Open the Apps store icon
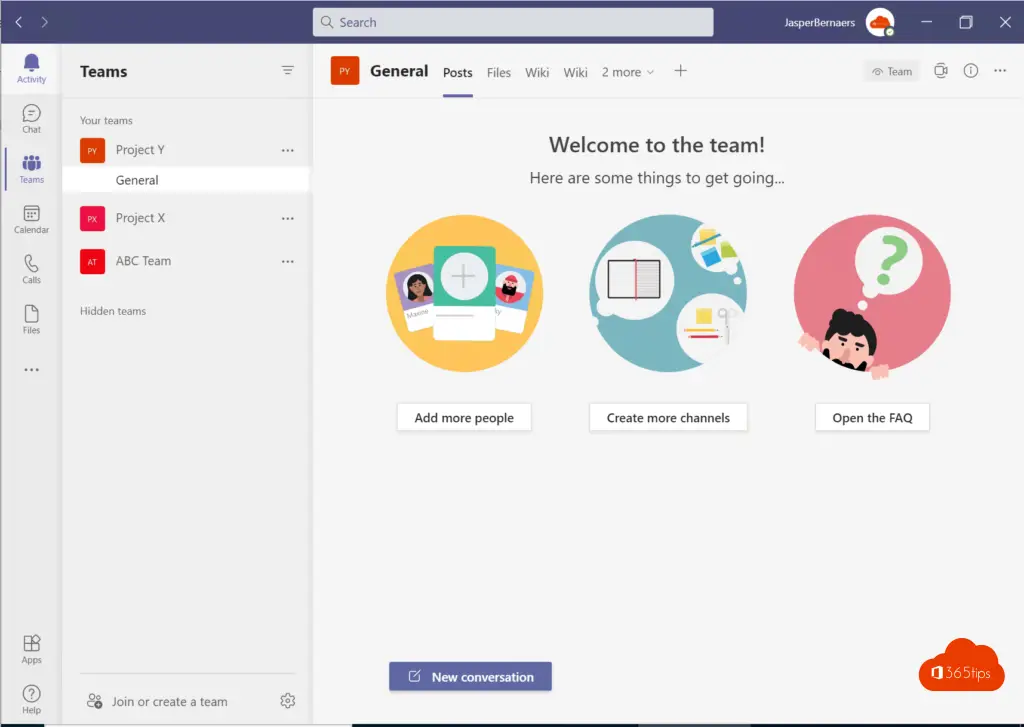The height and width of the screenshot is (727, 1024). click(x=31, y=648)
